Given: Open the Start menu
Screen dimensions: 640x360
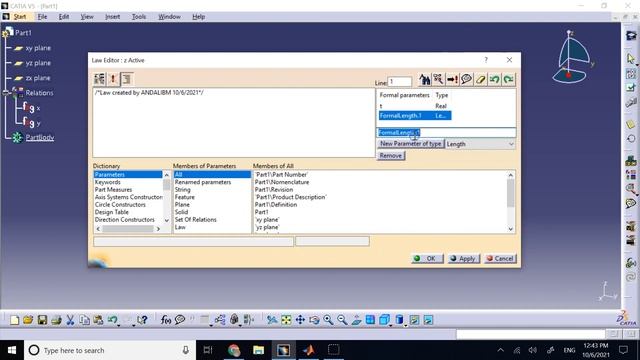Looking at the screenshot, I should click(20, 17).
